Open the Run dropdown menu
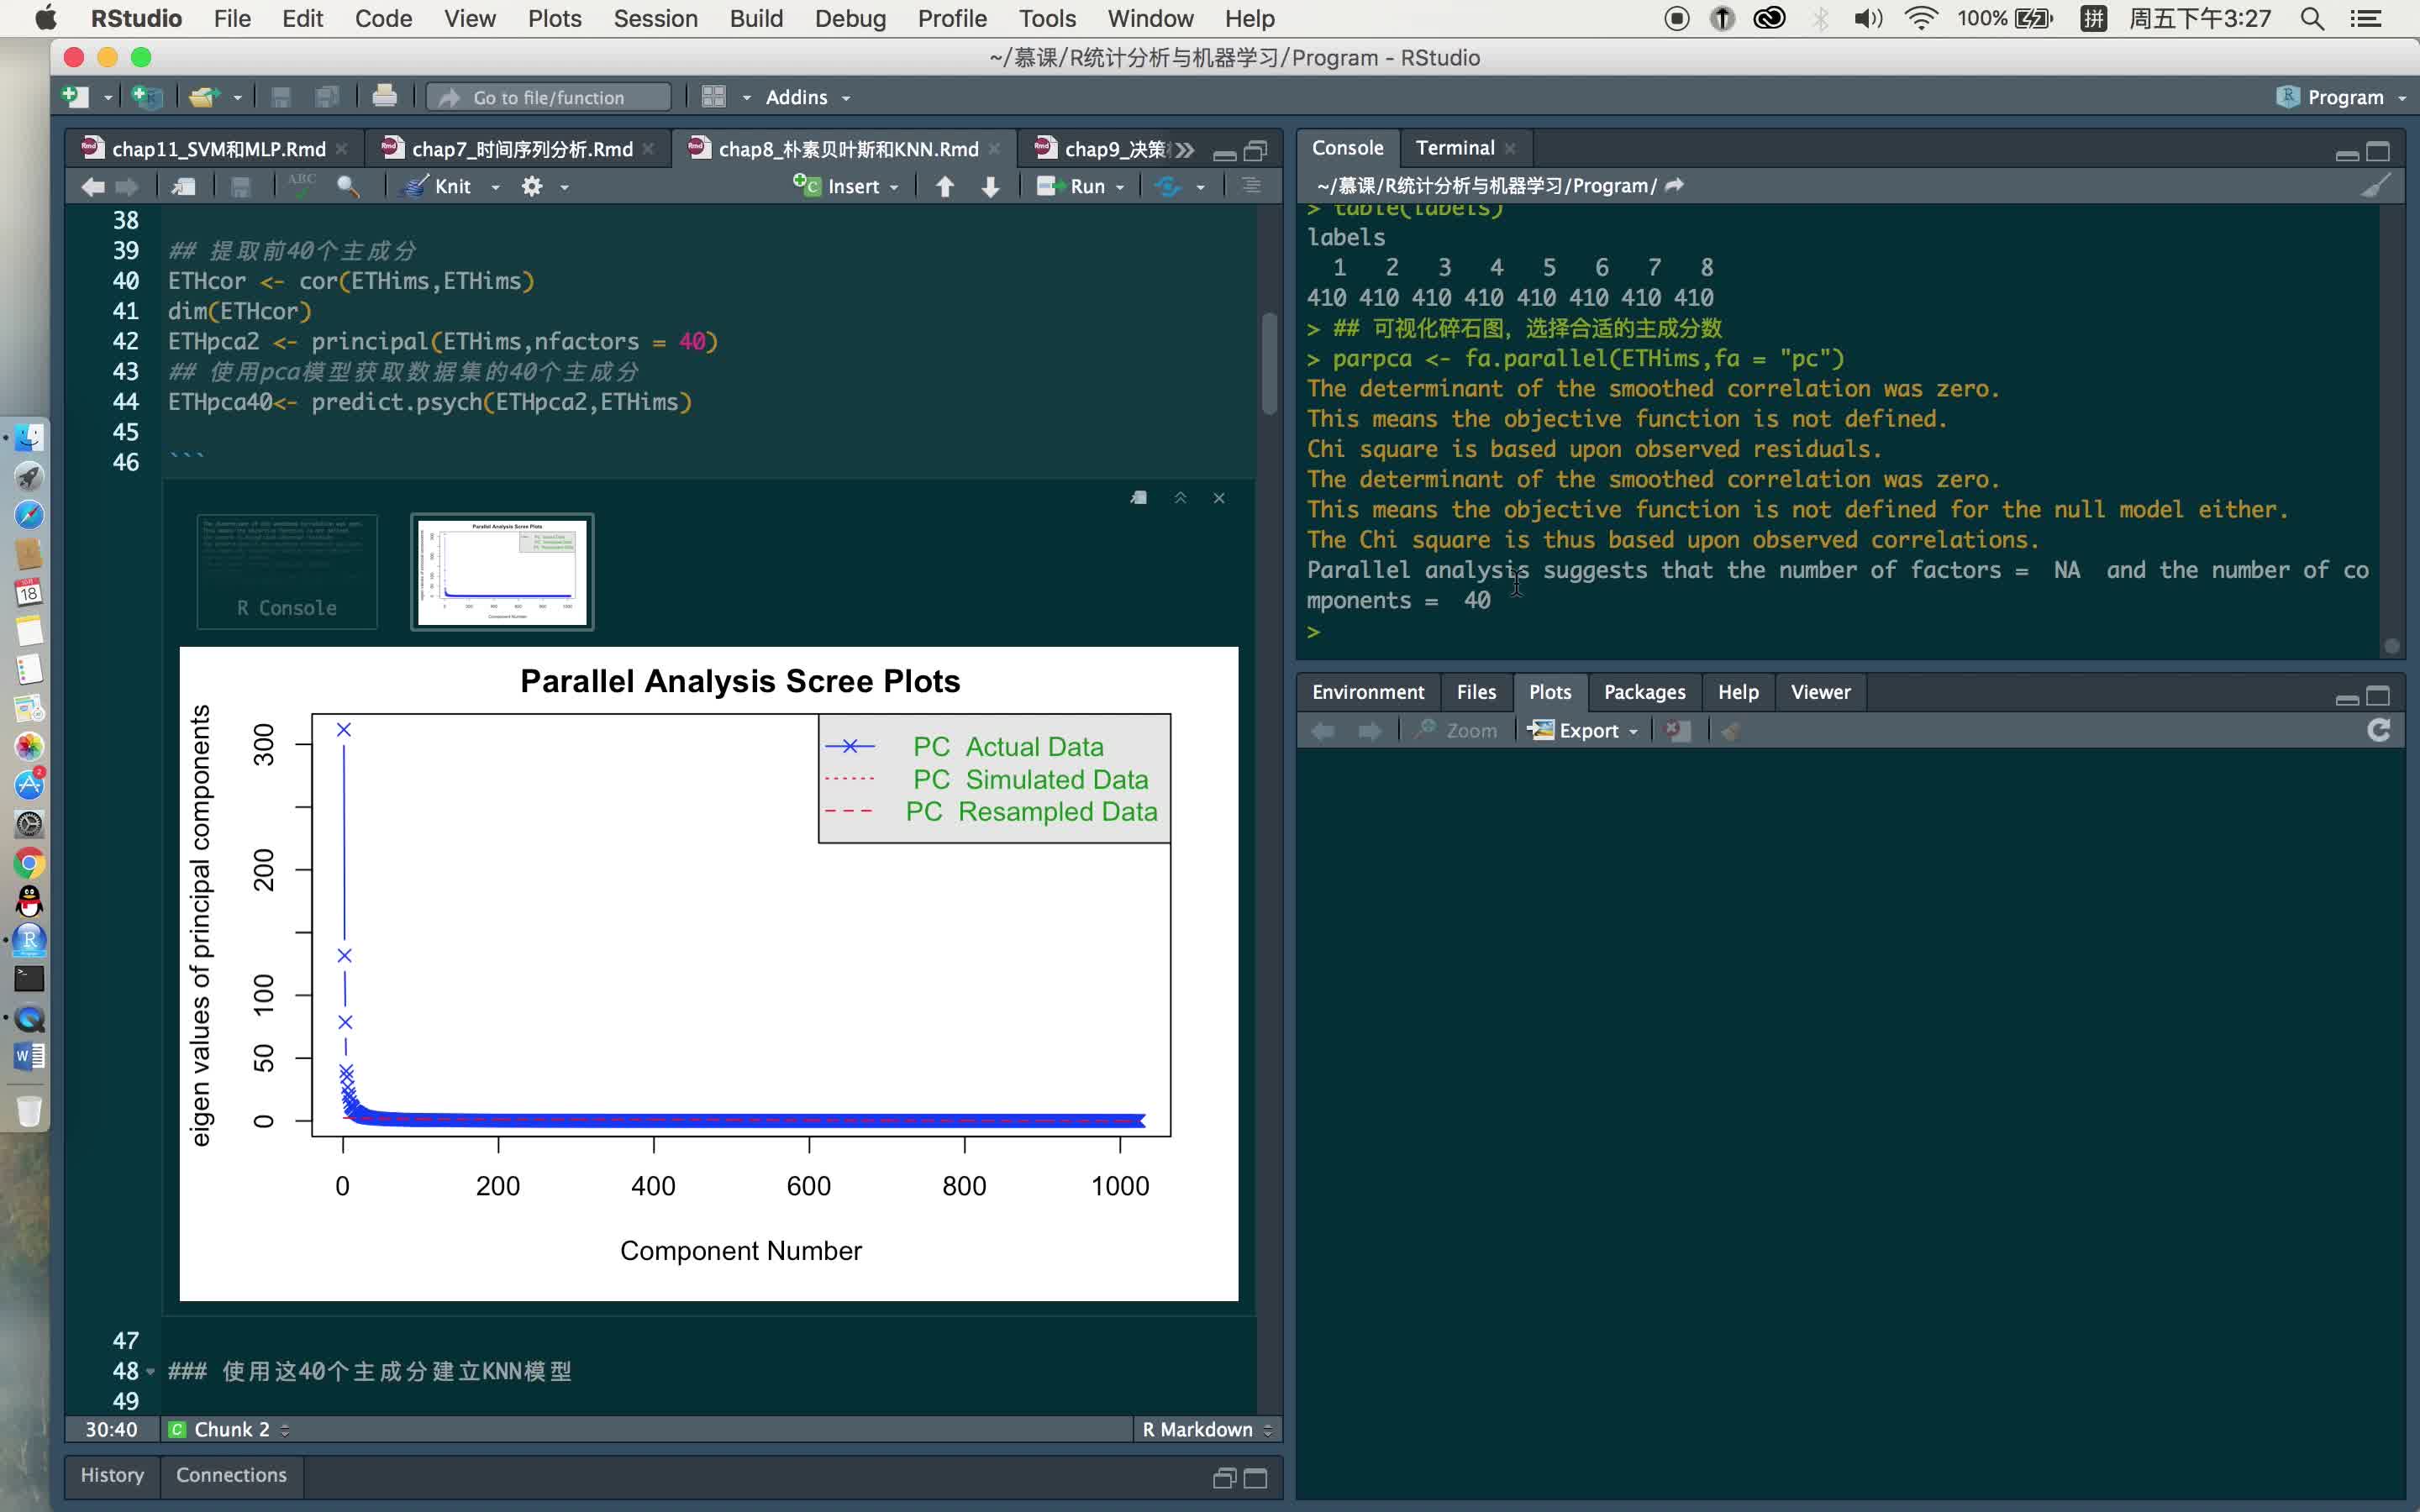 [x=1120, y=188]
